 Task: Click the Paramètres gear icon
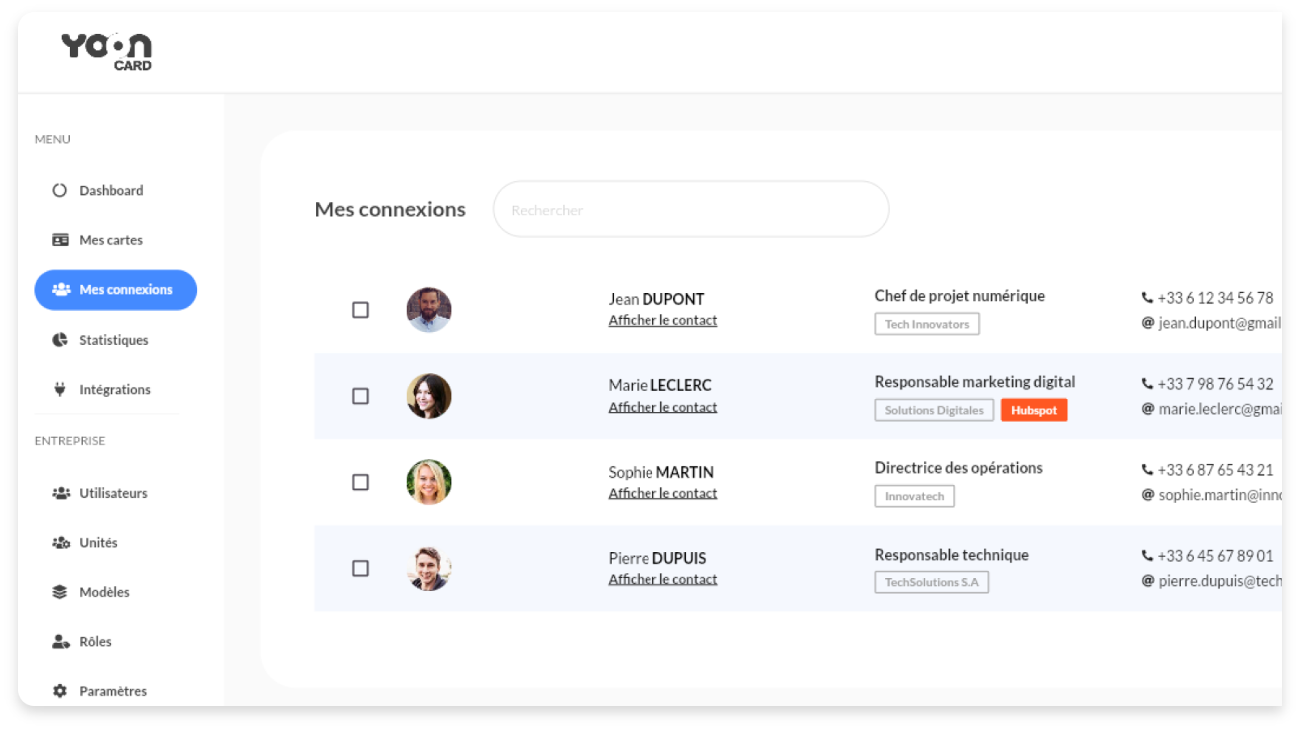coord(60,691)
